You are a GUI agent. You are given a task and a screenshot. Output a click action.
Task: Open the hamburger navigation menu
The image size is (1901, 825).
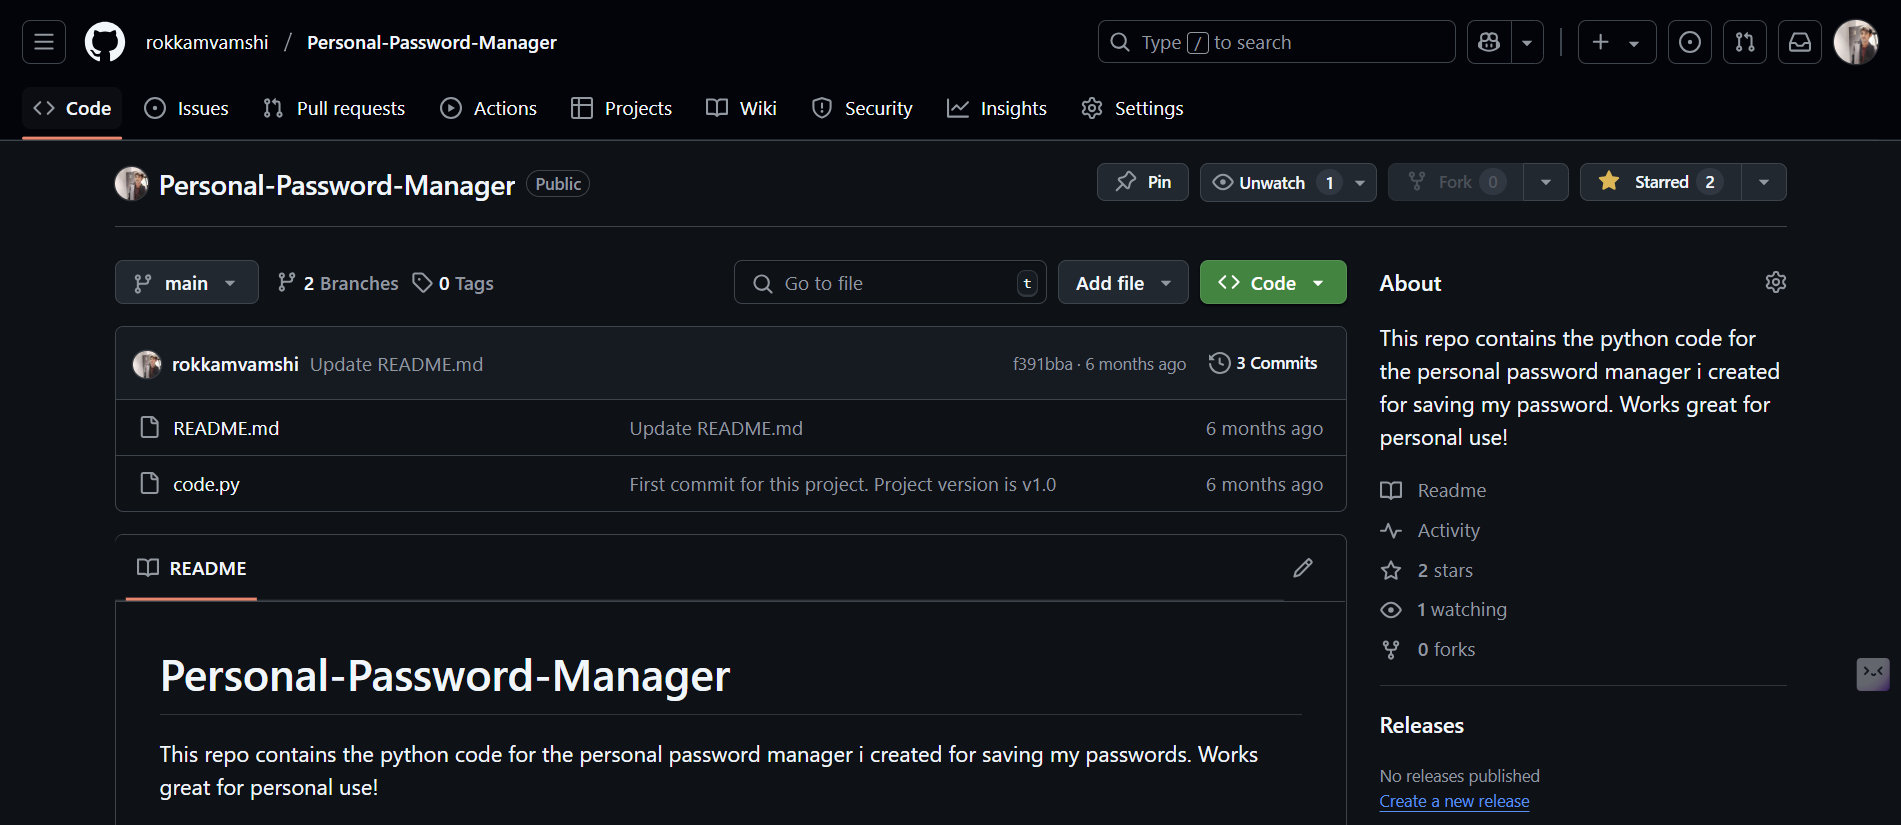(x=44, y=42)
